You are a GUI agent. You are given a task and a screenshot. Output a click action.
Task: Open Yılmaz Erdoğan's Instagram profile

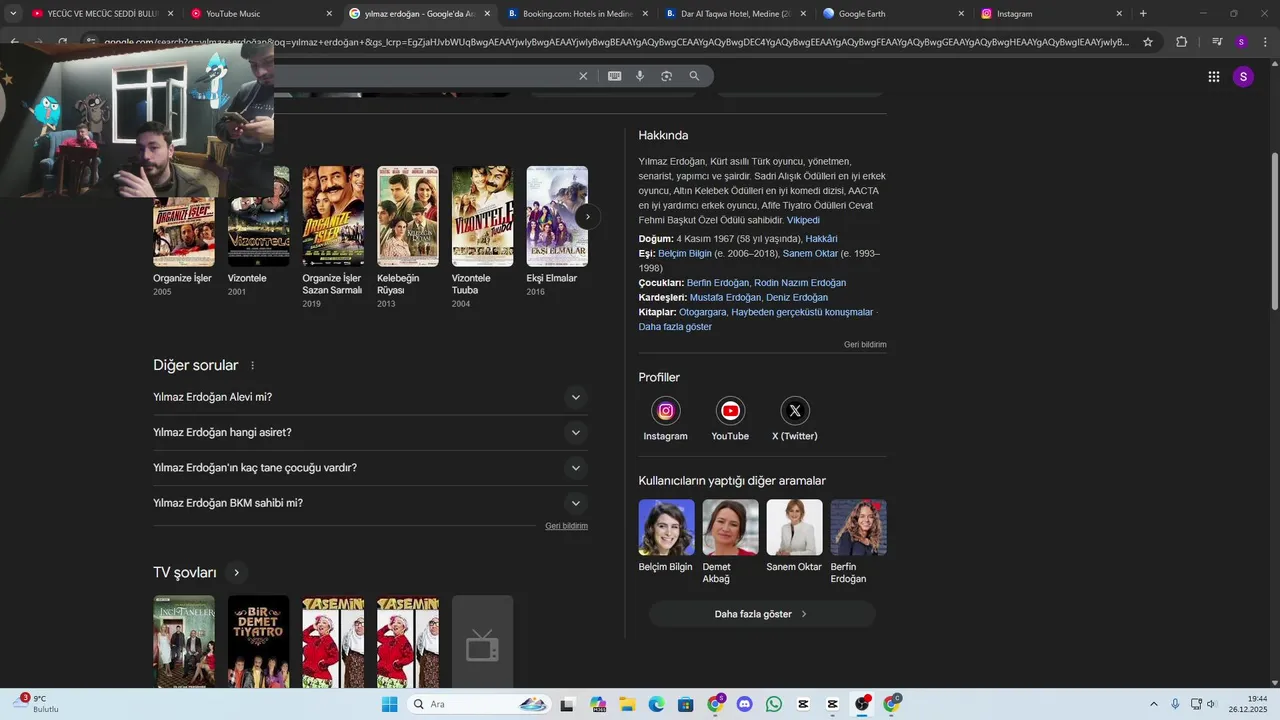pyautogui.click(x=665, y=419)
